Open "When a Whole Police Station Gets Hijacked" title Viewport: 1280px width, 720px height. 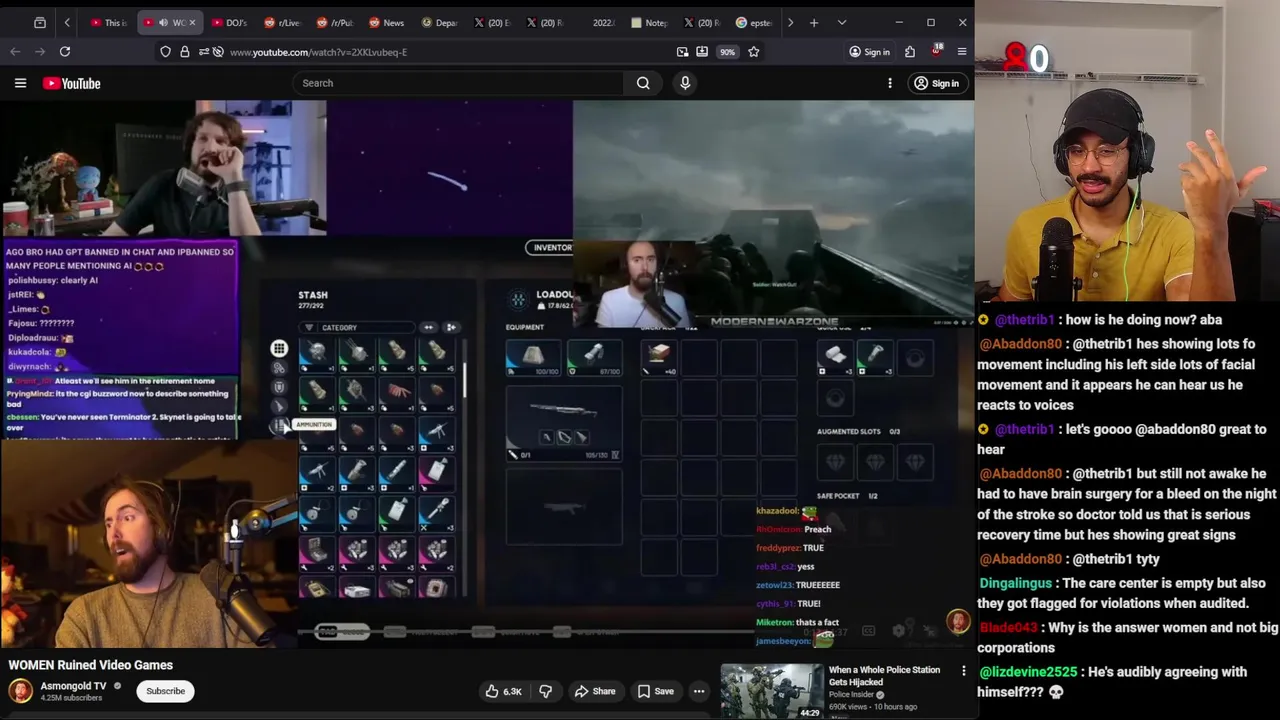pos(884,676)
